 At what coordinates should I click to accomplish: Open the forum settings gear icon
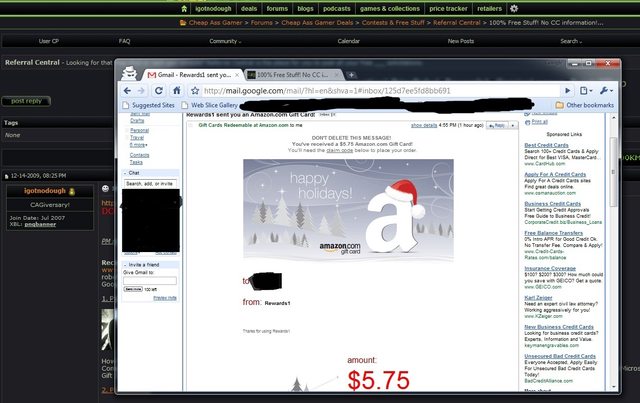(514, 9)
